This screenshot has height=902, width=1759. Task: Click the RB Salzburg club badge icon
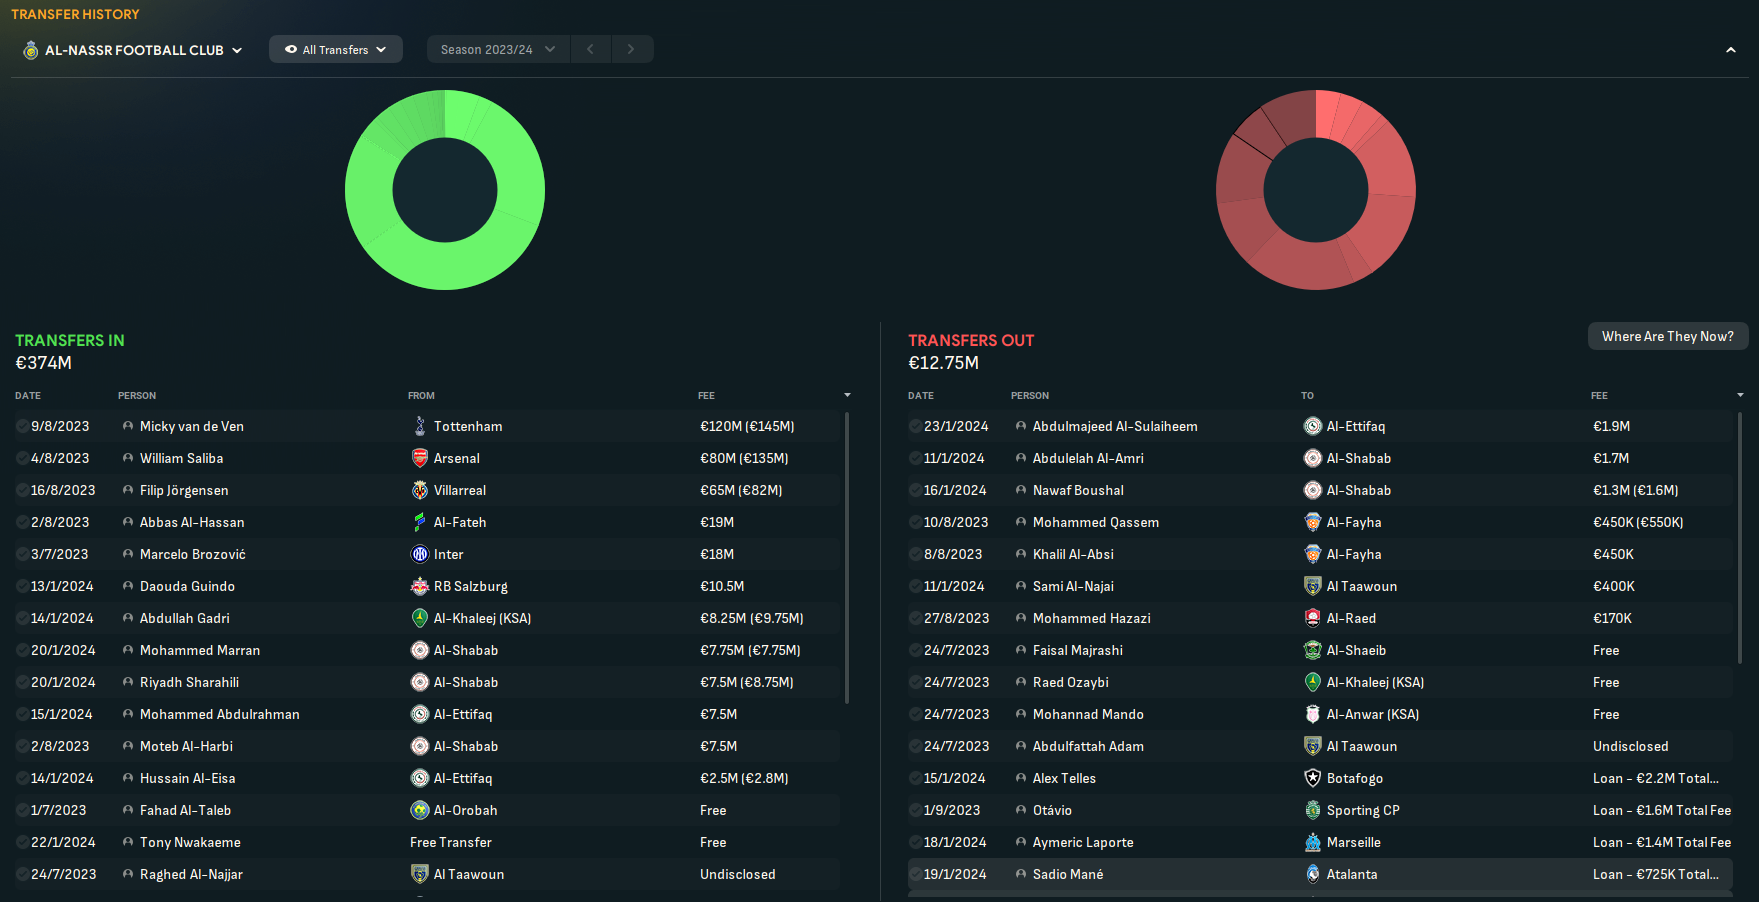point(420,586)
